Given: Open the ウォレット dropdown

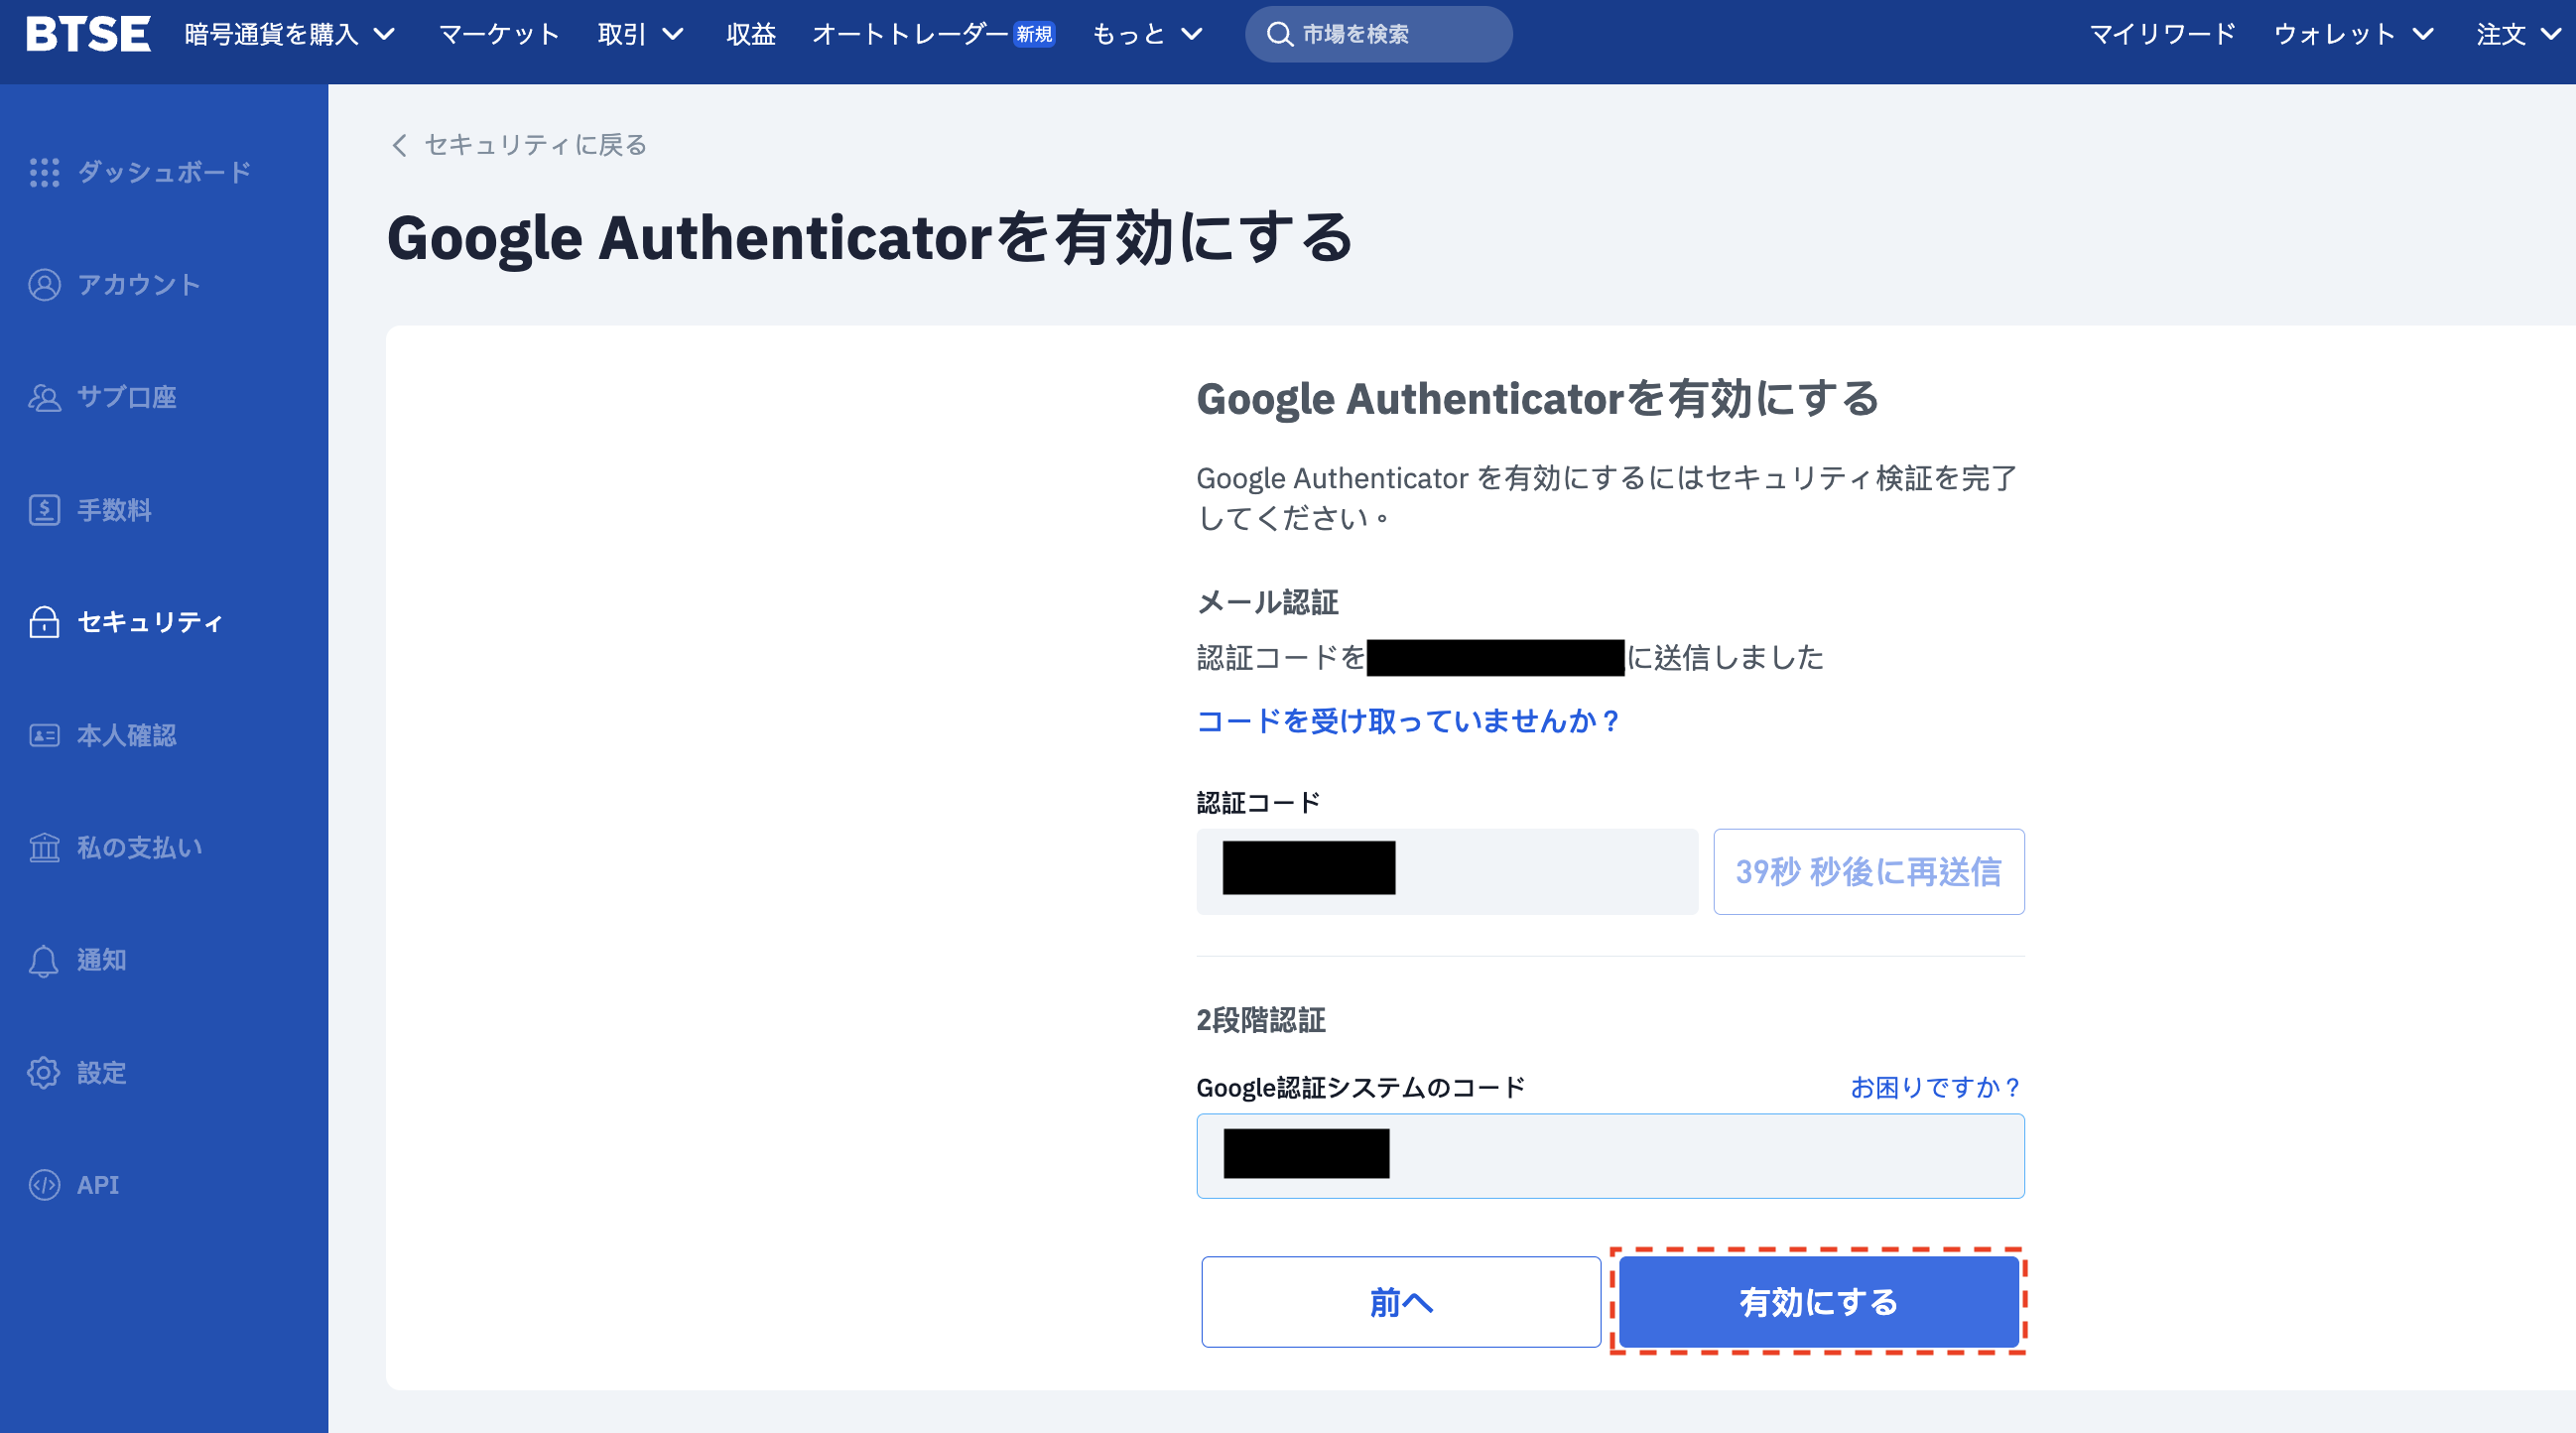Looking at the screenshot, I should point(2352,34).
